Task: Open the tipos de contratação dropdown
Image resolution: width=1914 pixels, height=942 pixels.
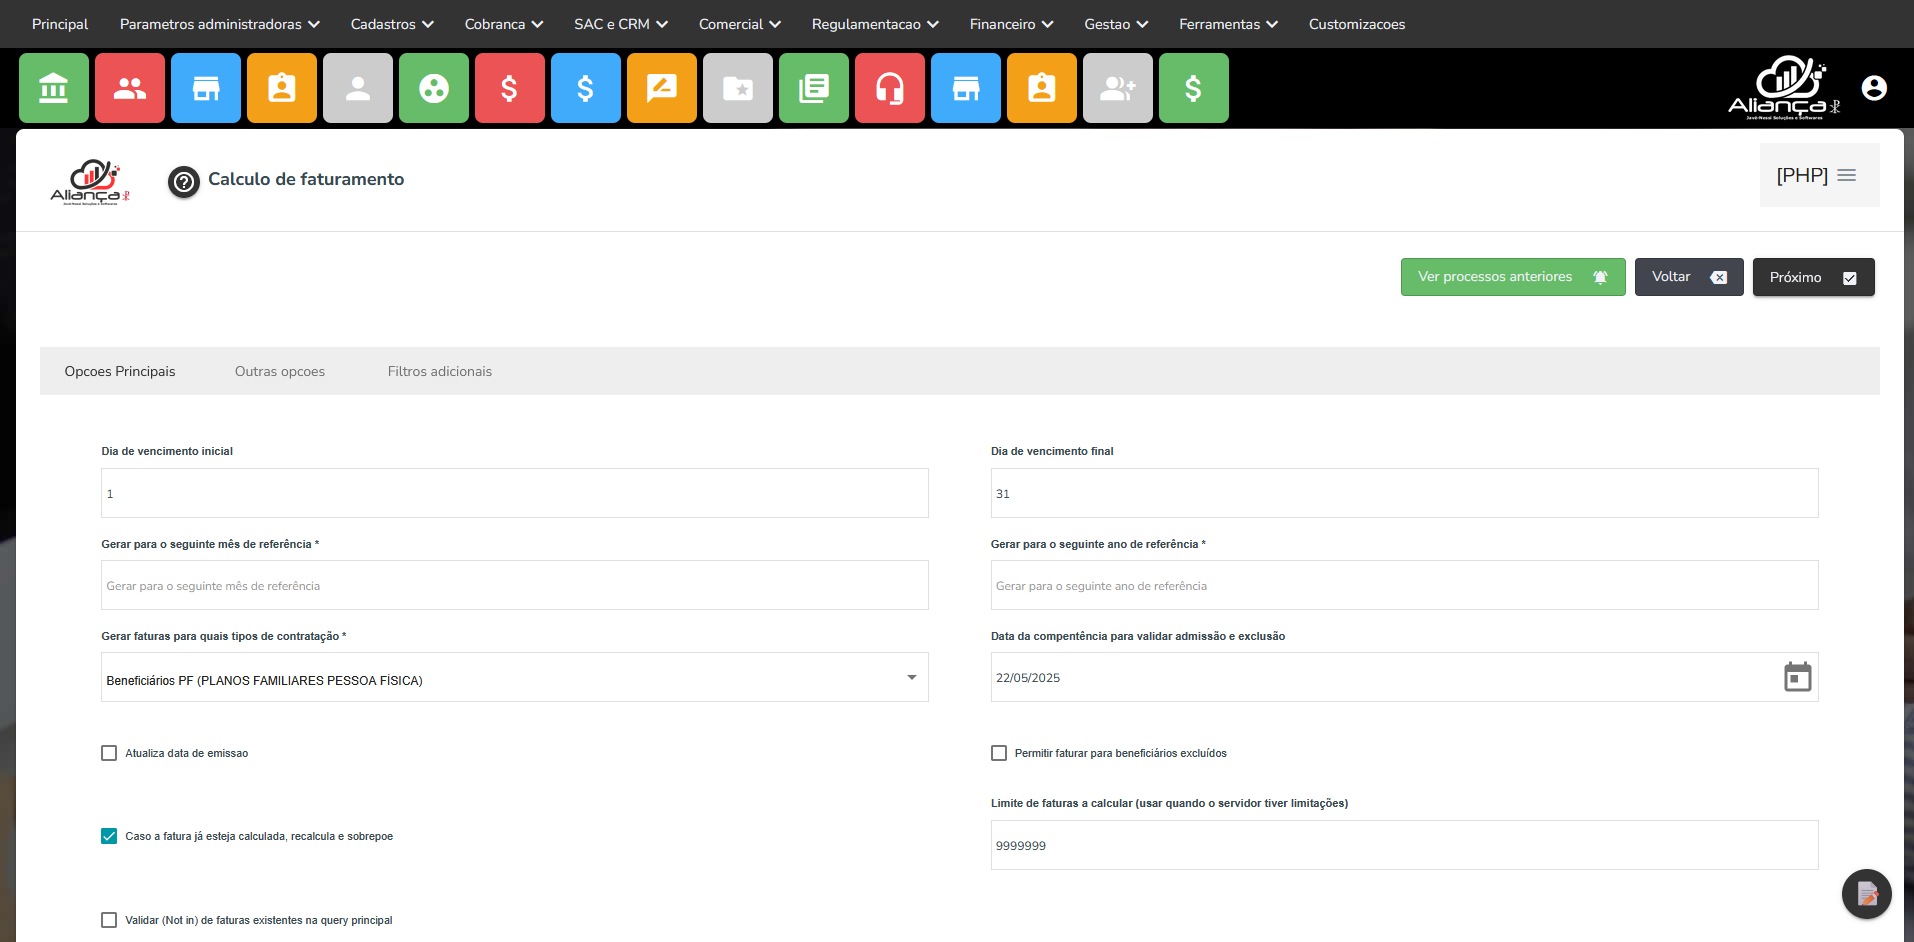Action: 514,678
